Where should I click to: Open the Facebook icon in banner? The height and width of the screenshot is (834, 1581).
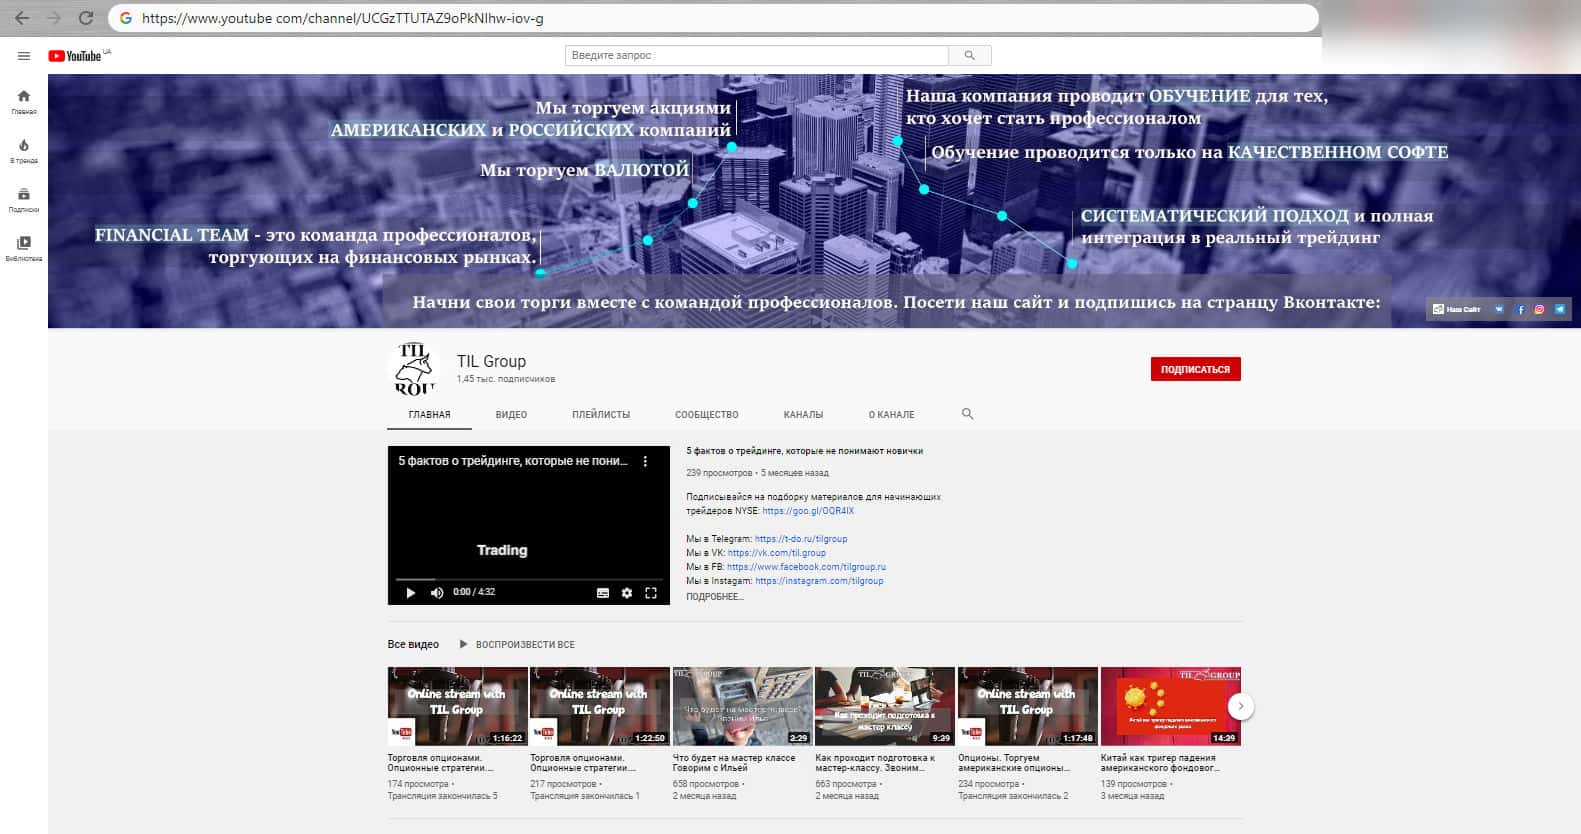click(1521, 310)
